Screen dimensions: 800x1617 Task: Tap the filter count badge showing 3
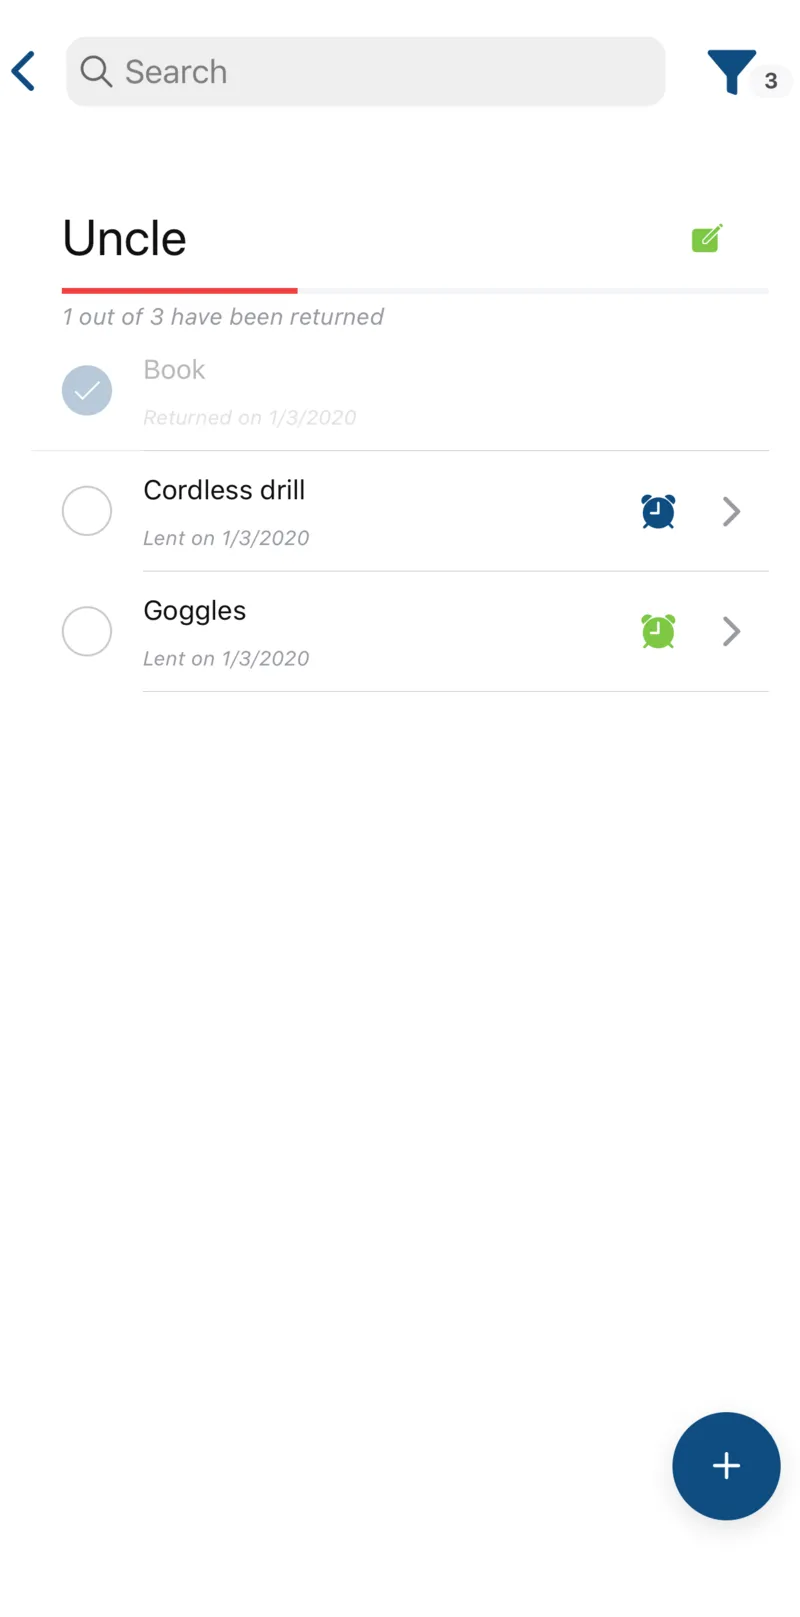pos(771,81)
